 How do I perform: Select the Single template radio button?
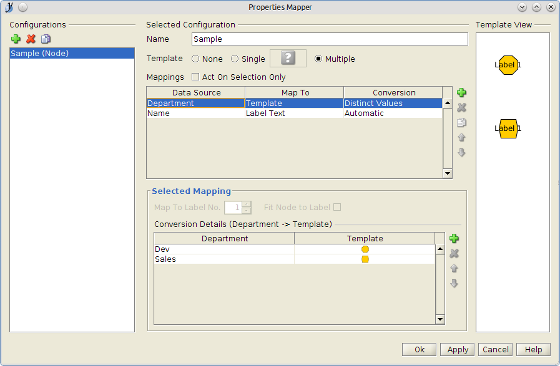235,59
